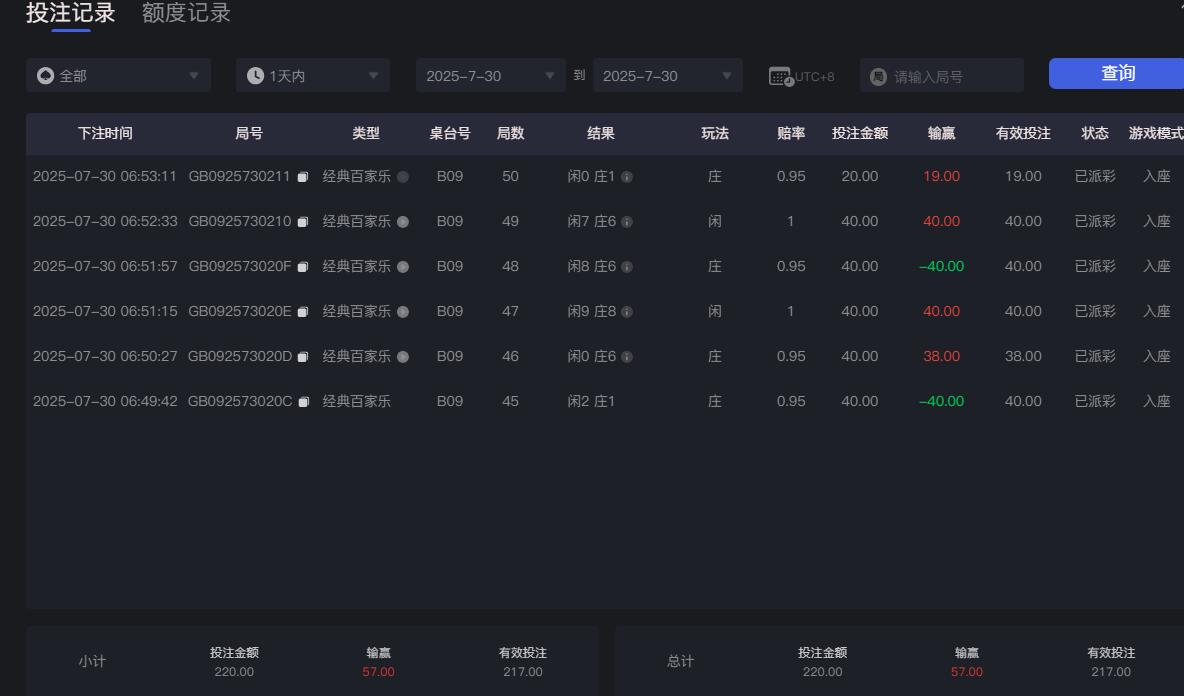1184x696 pixels.
Task: Click the clock icon in the 1天内 filter
Action: click(x=258, y=75)
